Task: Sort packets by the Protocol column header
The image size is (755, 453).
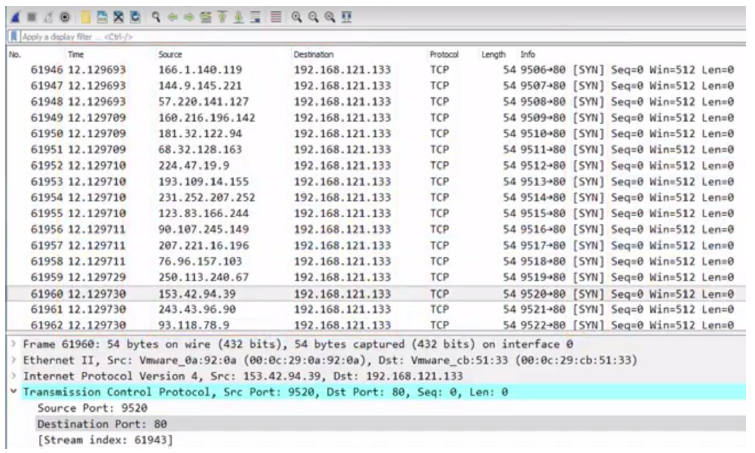Action: click(x=443, y=53)
